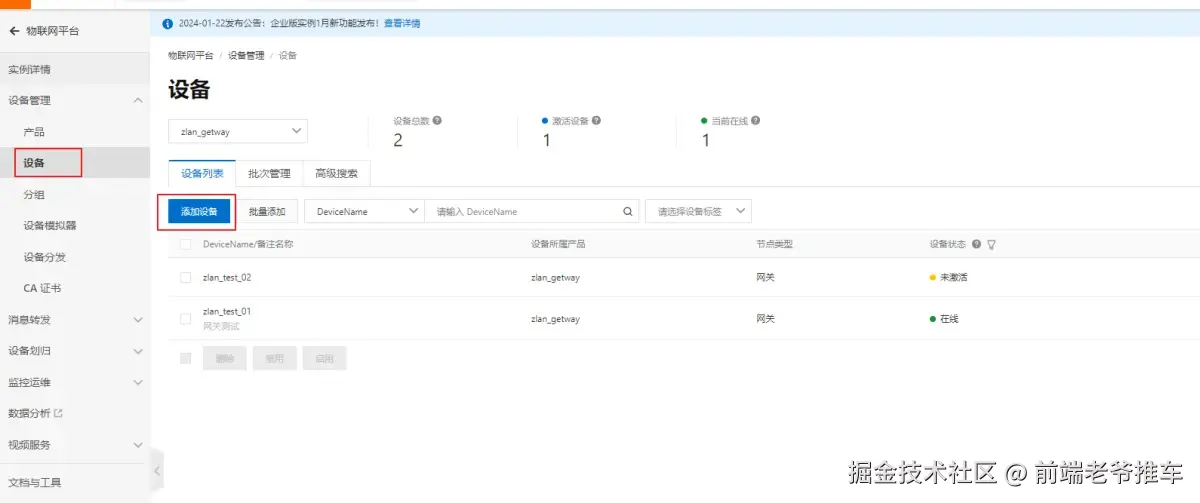Click the help icon beside 设备状态 header
This screenshot has width=1200, height=503.
[x=976, y=244]
